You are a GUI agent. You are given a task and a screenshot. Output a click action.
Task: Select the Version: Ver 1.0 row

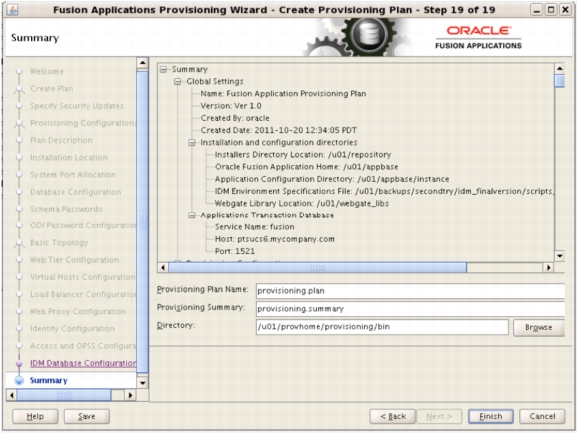click(x=231, y=106)
